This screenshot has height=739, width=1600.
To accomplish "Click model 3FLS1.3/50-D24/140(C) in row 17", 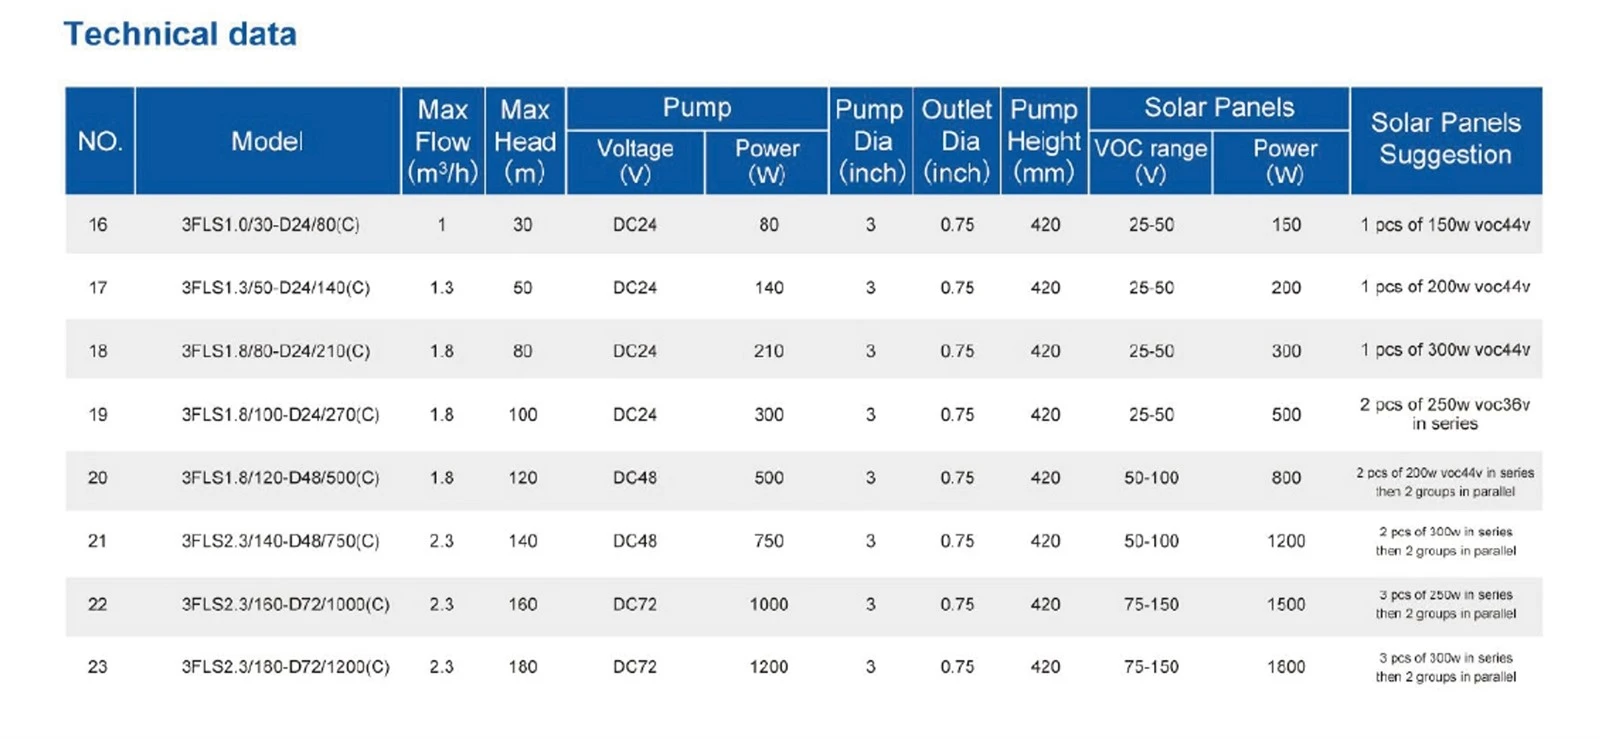I will (276, 288).
